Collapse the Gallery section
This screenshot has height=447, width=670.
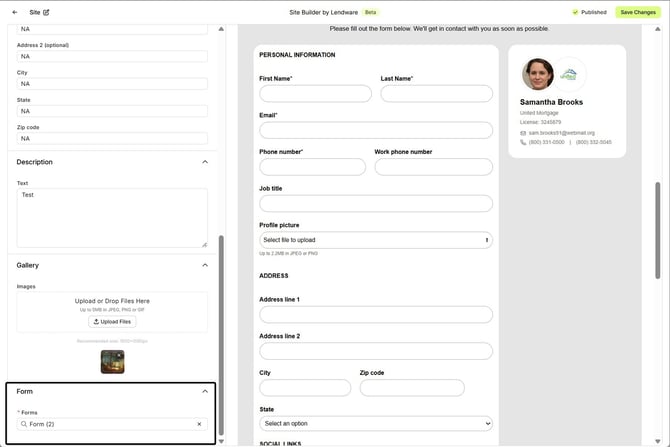tap(205, 265)
